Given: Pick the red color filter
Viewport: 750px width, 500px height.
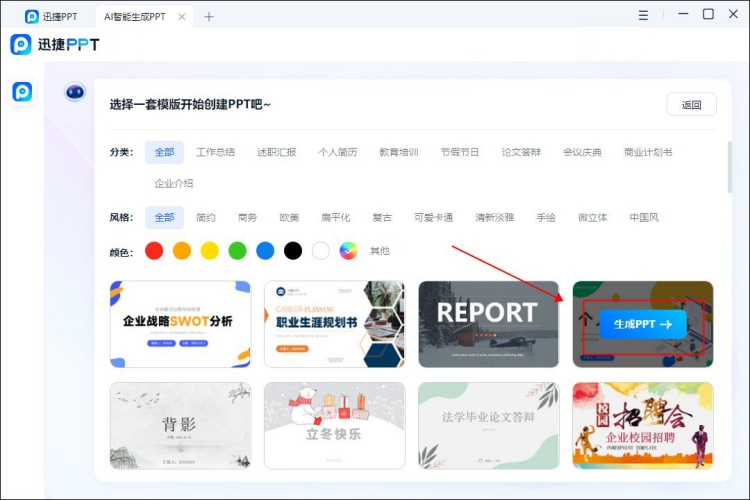Looking at the screenshot, I should click(154, 251).
